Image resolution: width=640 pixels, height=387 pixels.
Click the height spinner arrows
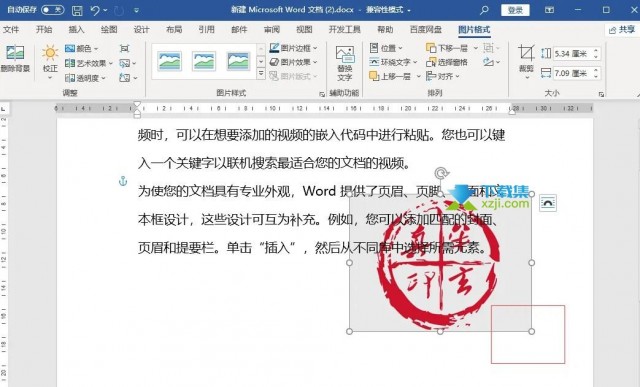coord(596,53)
